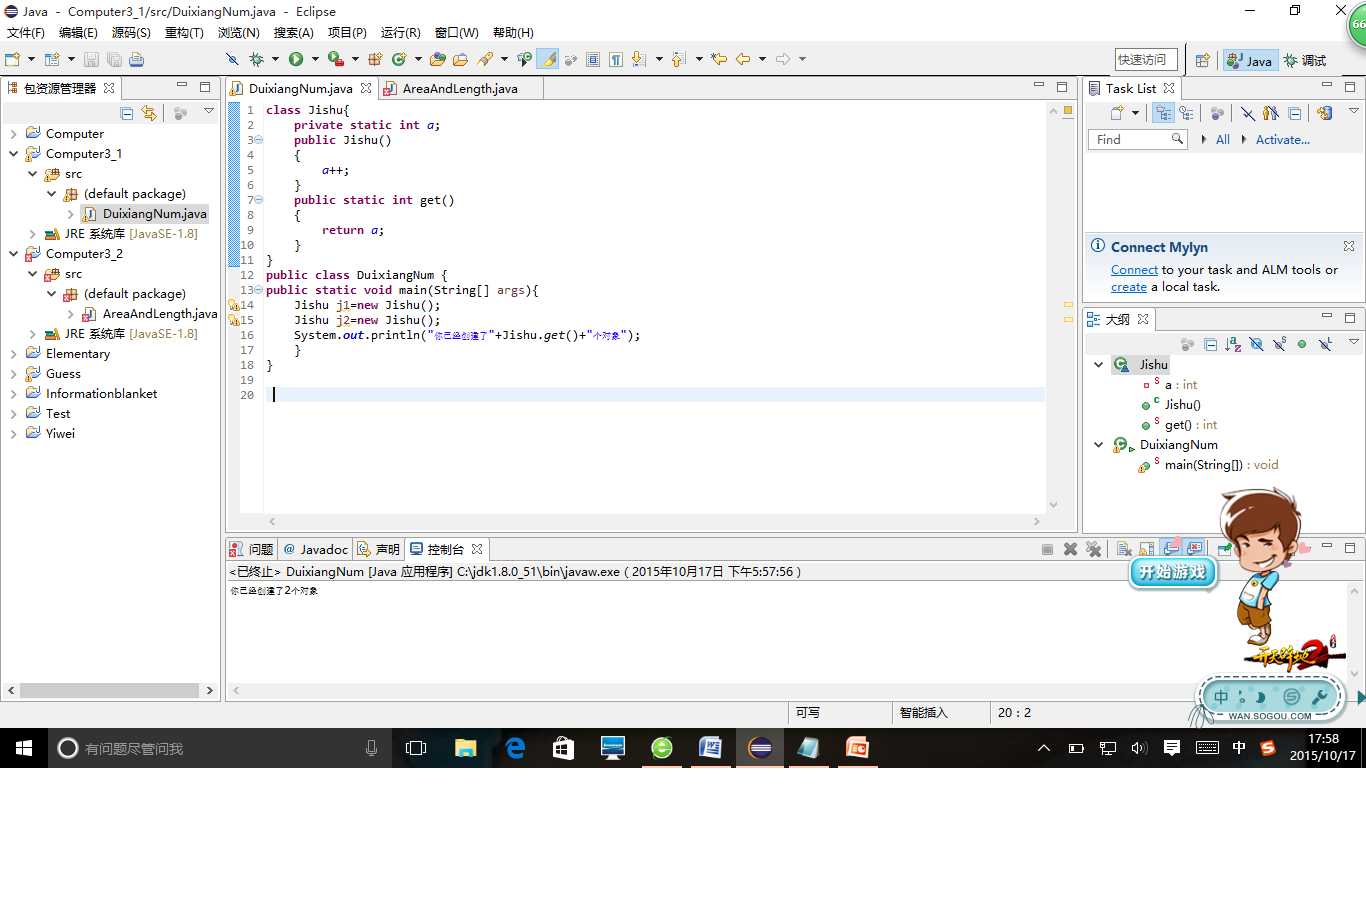The height and width of the screenshot is (914, 1366).
Task: Expand JRE 系统库 under Computer3_1
Action: tap(33, 234)
